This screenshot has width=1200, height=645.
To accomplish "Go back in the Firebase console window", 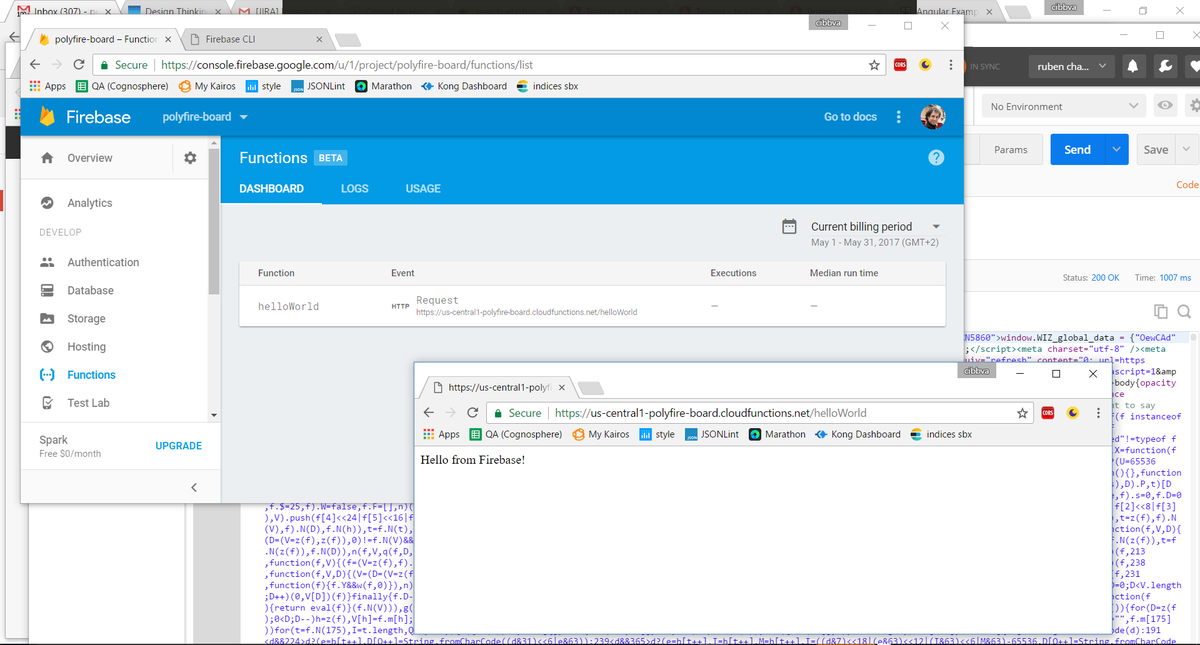I will coord(34,65).
